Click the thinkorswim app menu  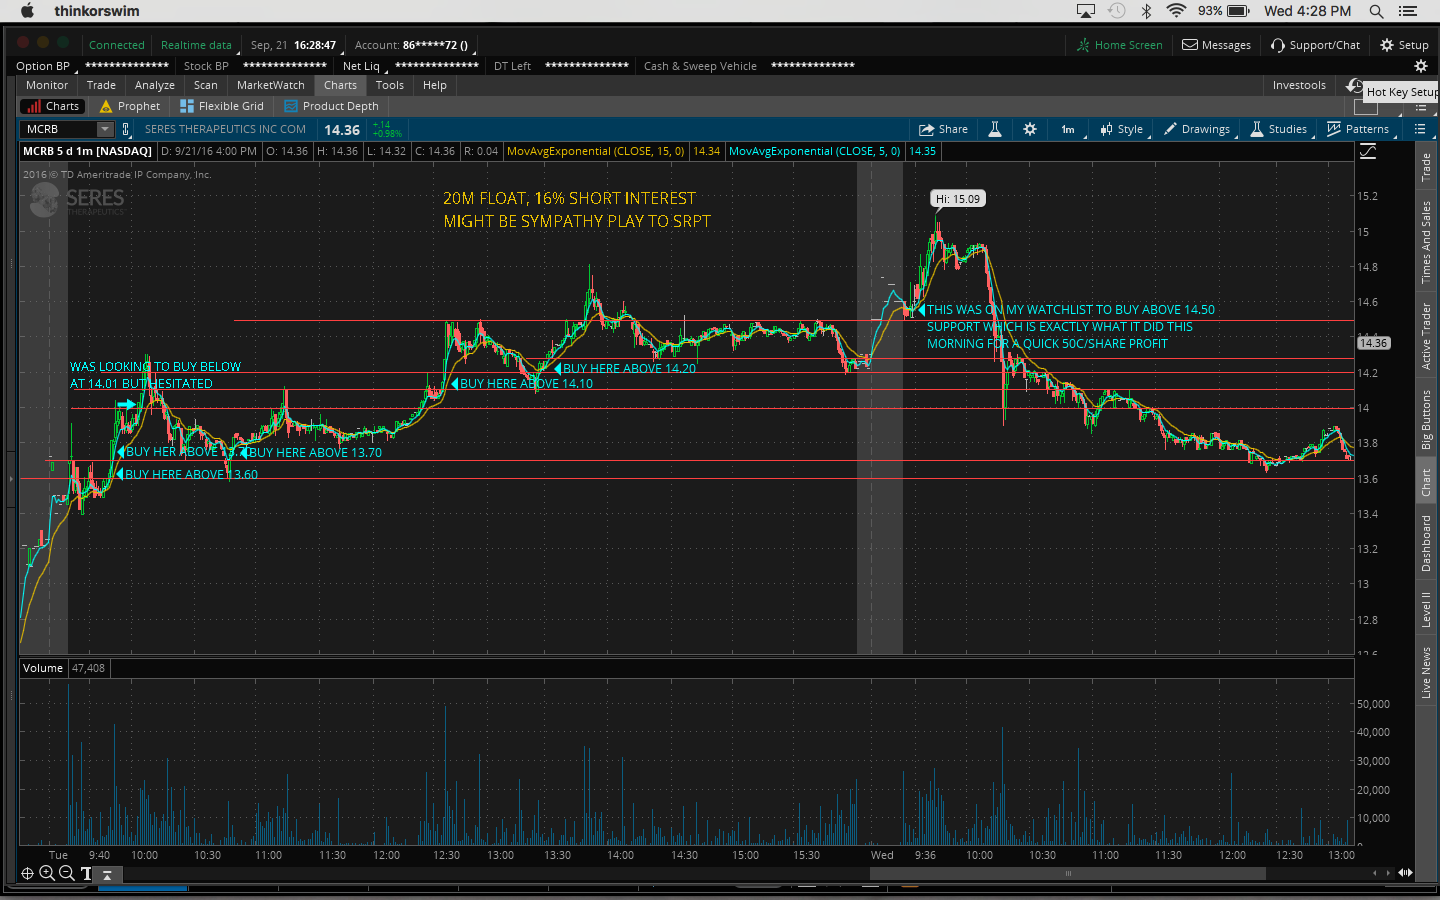tap(97, 11)
